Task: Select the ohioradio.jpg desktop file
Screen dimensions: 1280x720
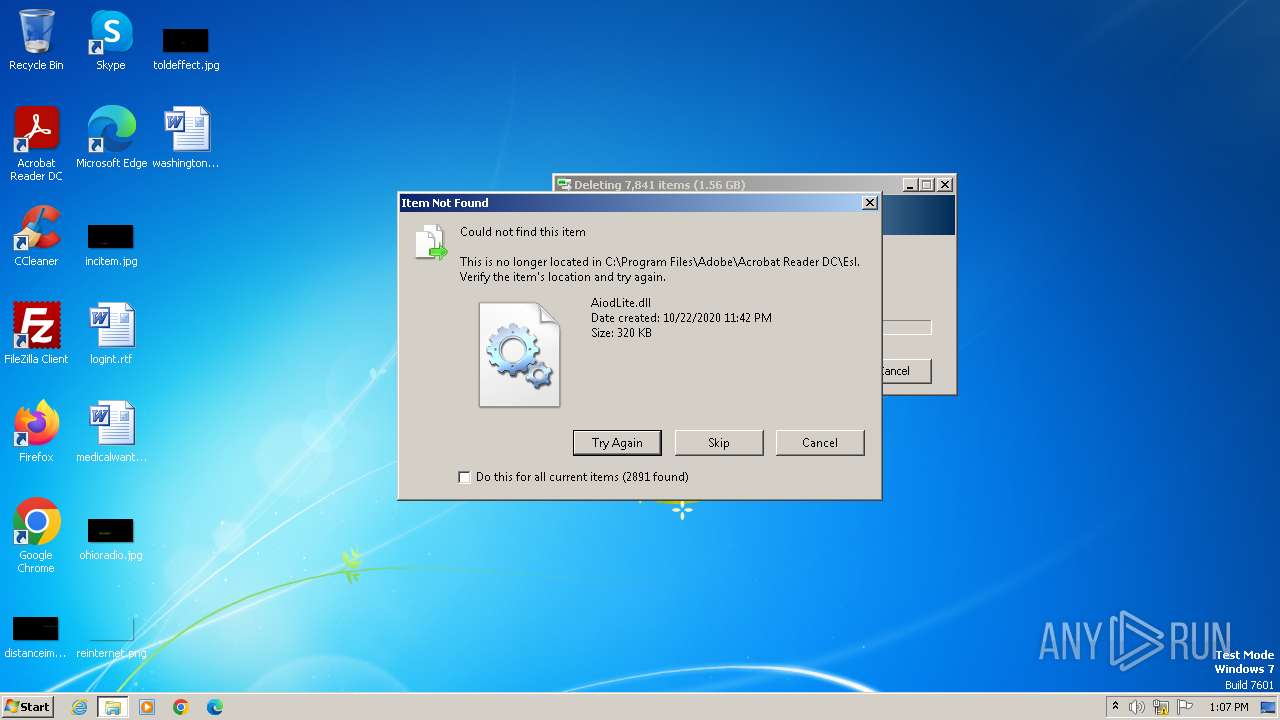Action: click(111, 539)
